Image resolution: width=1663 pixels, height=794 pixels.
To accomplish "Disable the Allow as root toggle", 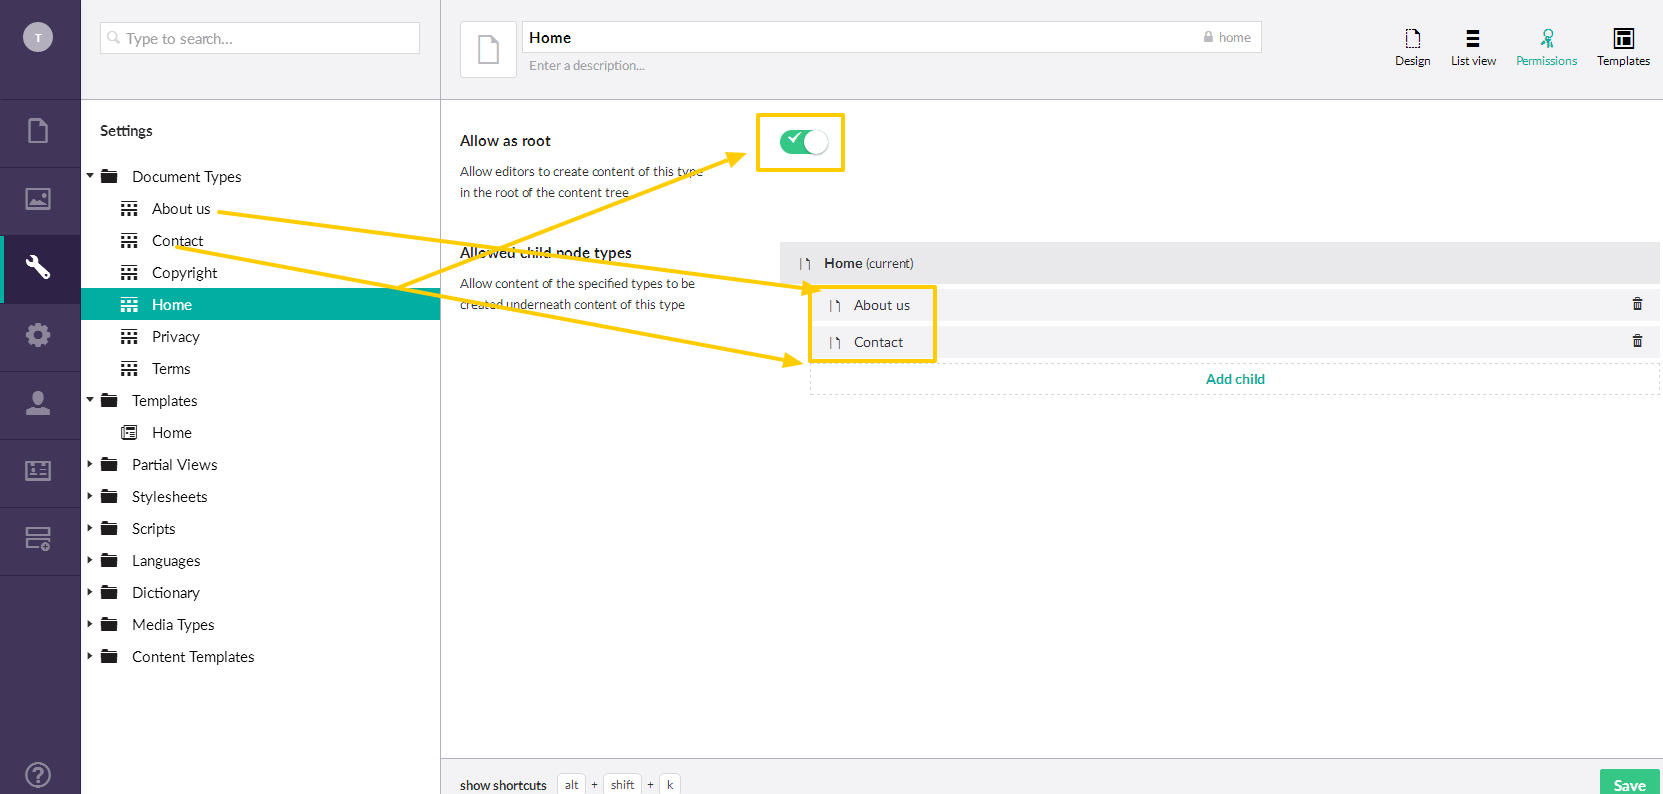I will click(804, 142).
